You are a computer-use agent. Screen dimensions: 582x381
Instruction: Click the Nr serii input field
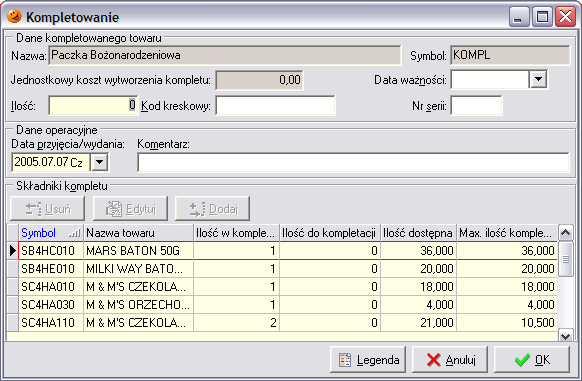point(476,105)
